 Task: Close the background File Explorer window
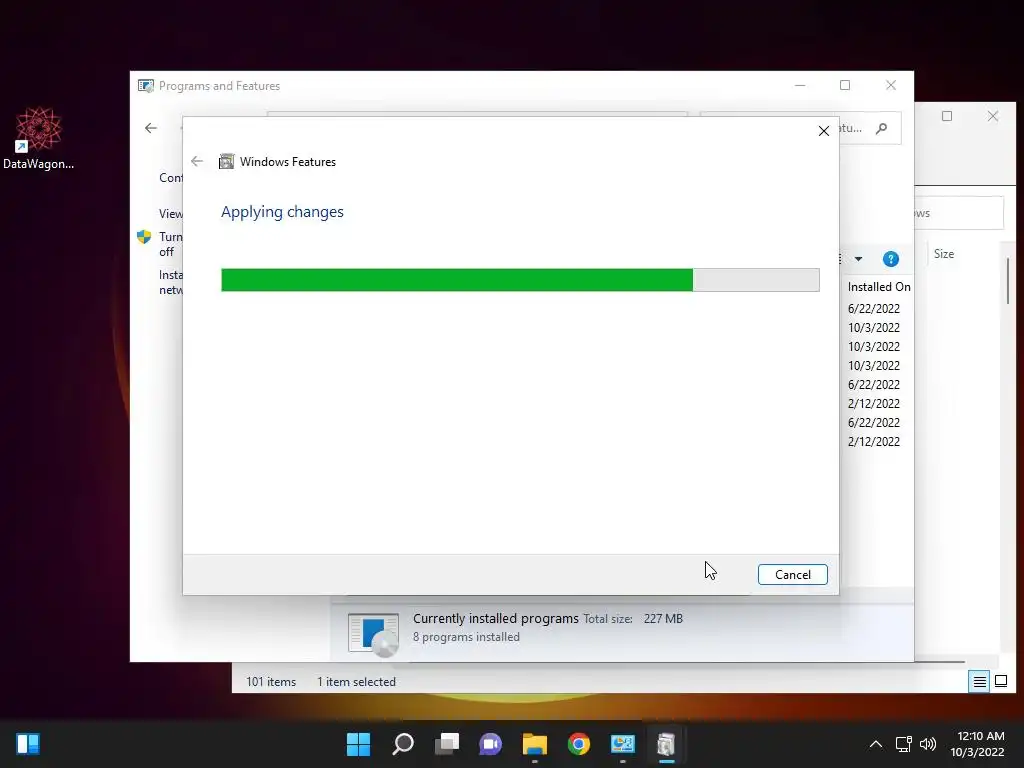coord(993,116)
